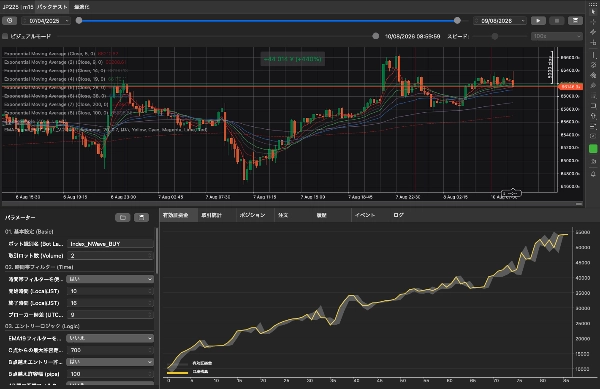
Task: Click the 01. 基本設定 (Basic) section header
Action: [x=29, y=232]
